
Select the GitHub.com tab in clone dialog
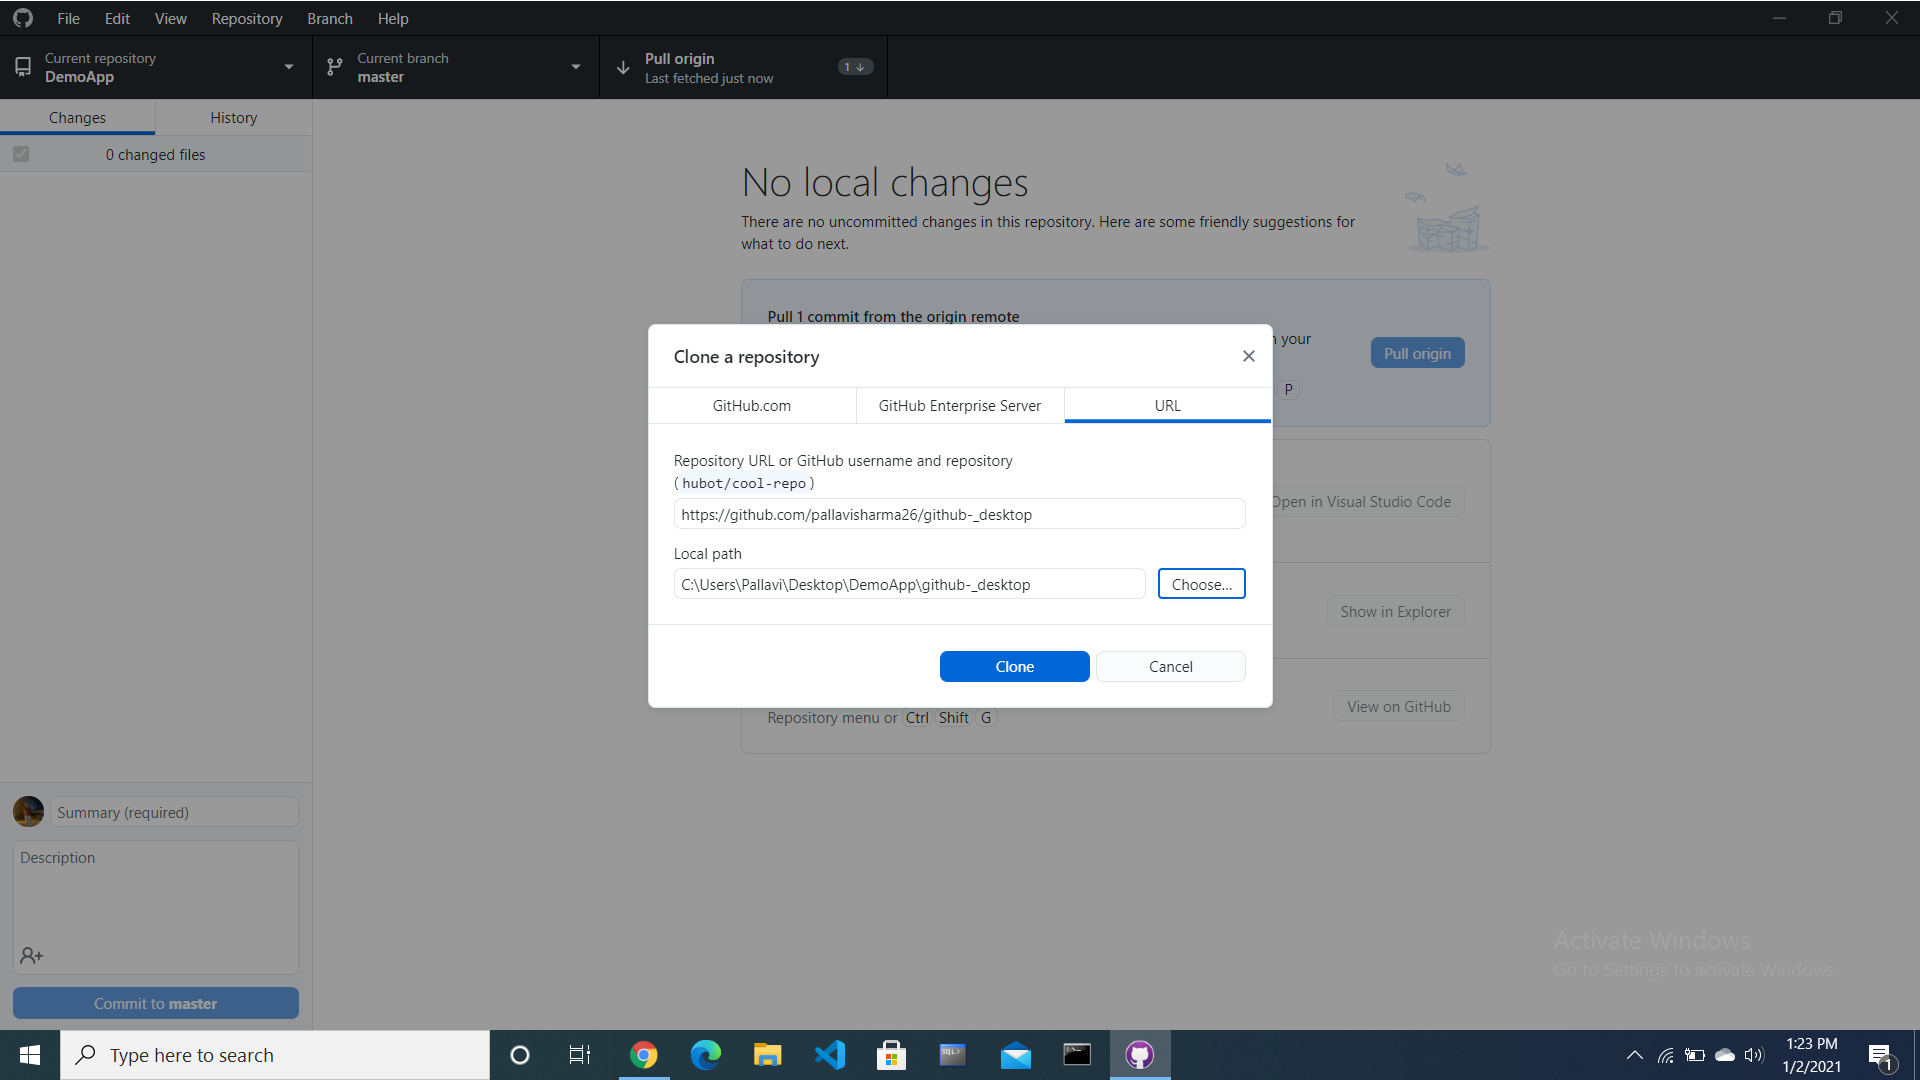750,405
